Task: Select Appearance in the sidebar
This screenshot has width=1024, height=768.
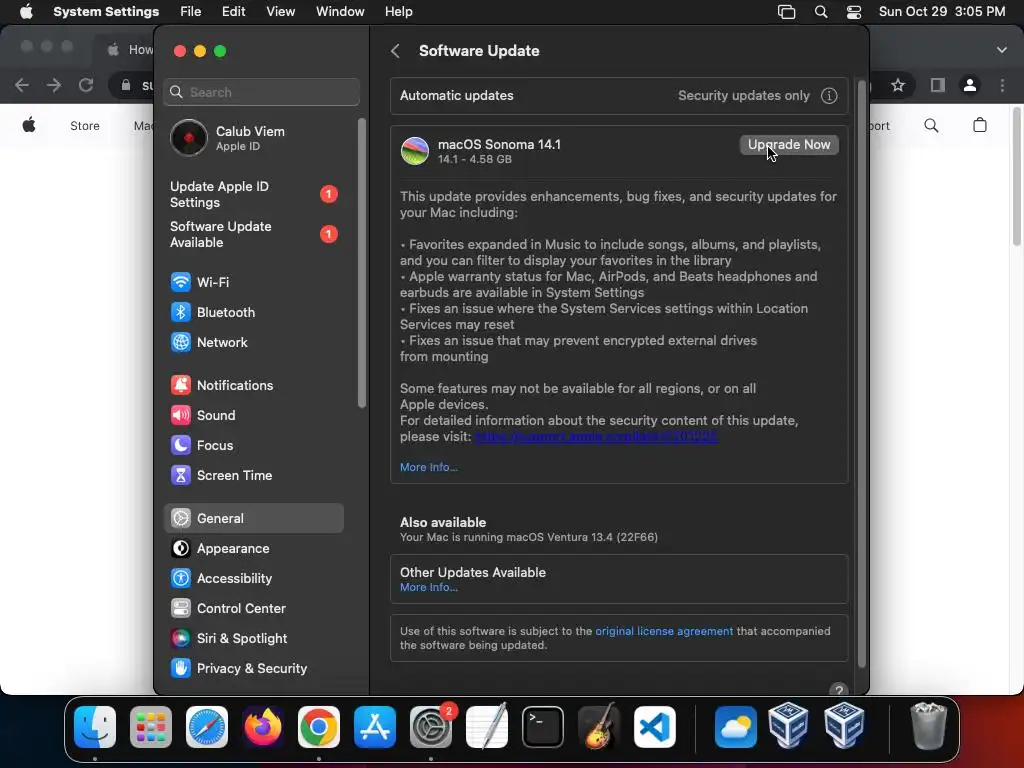Action: coord(253,549)
